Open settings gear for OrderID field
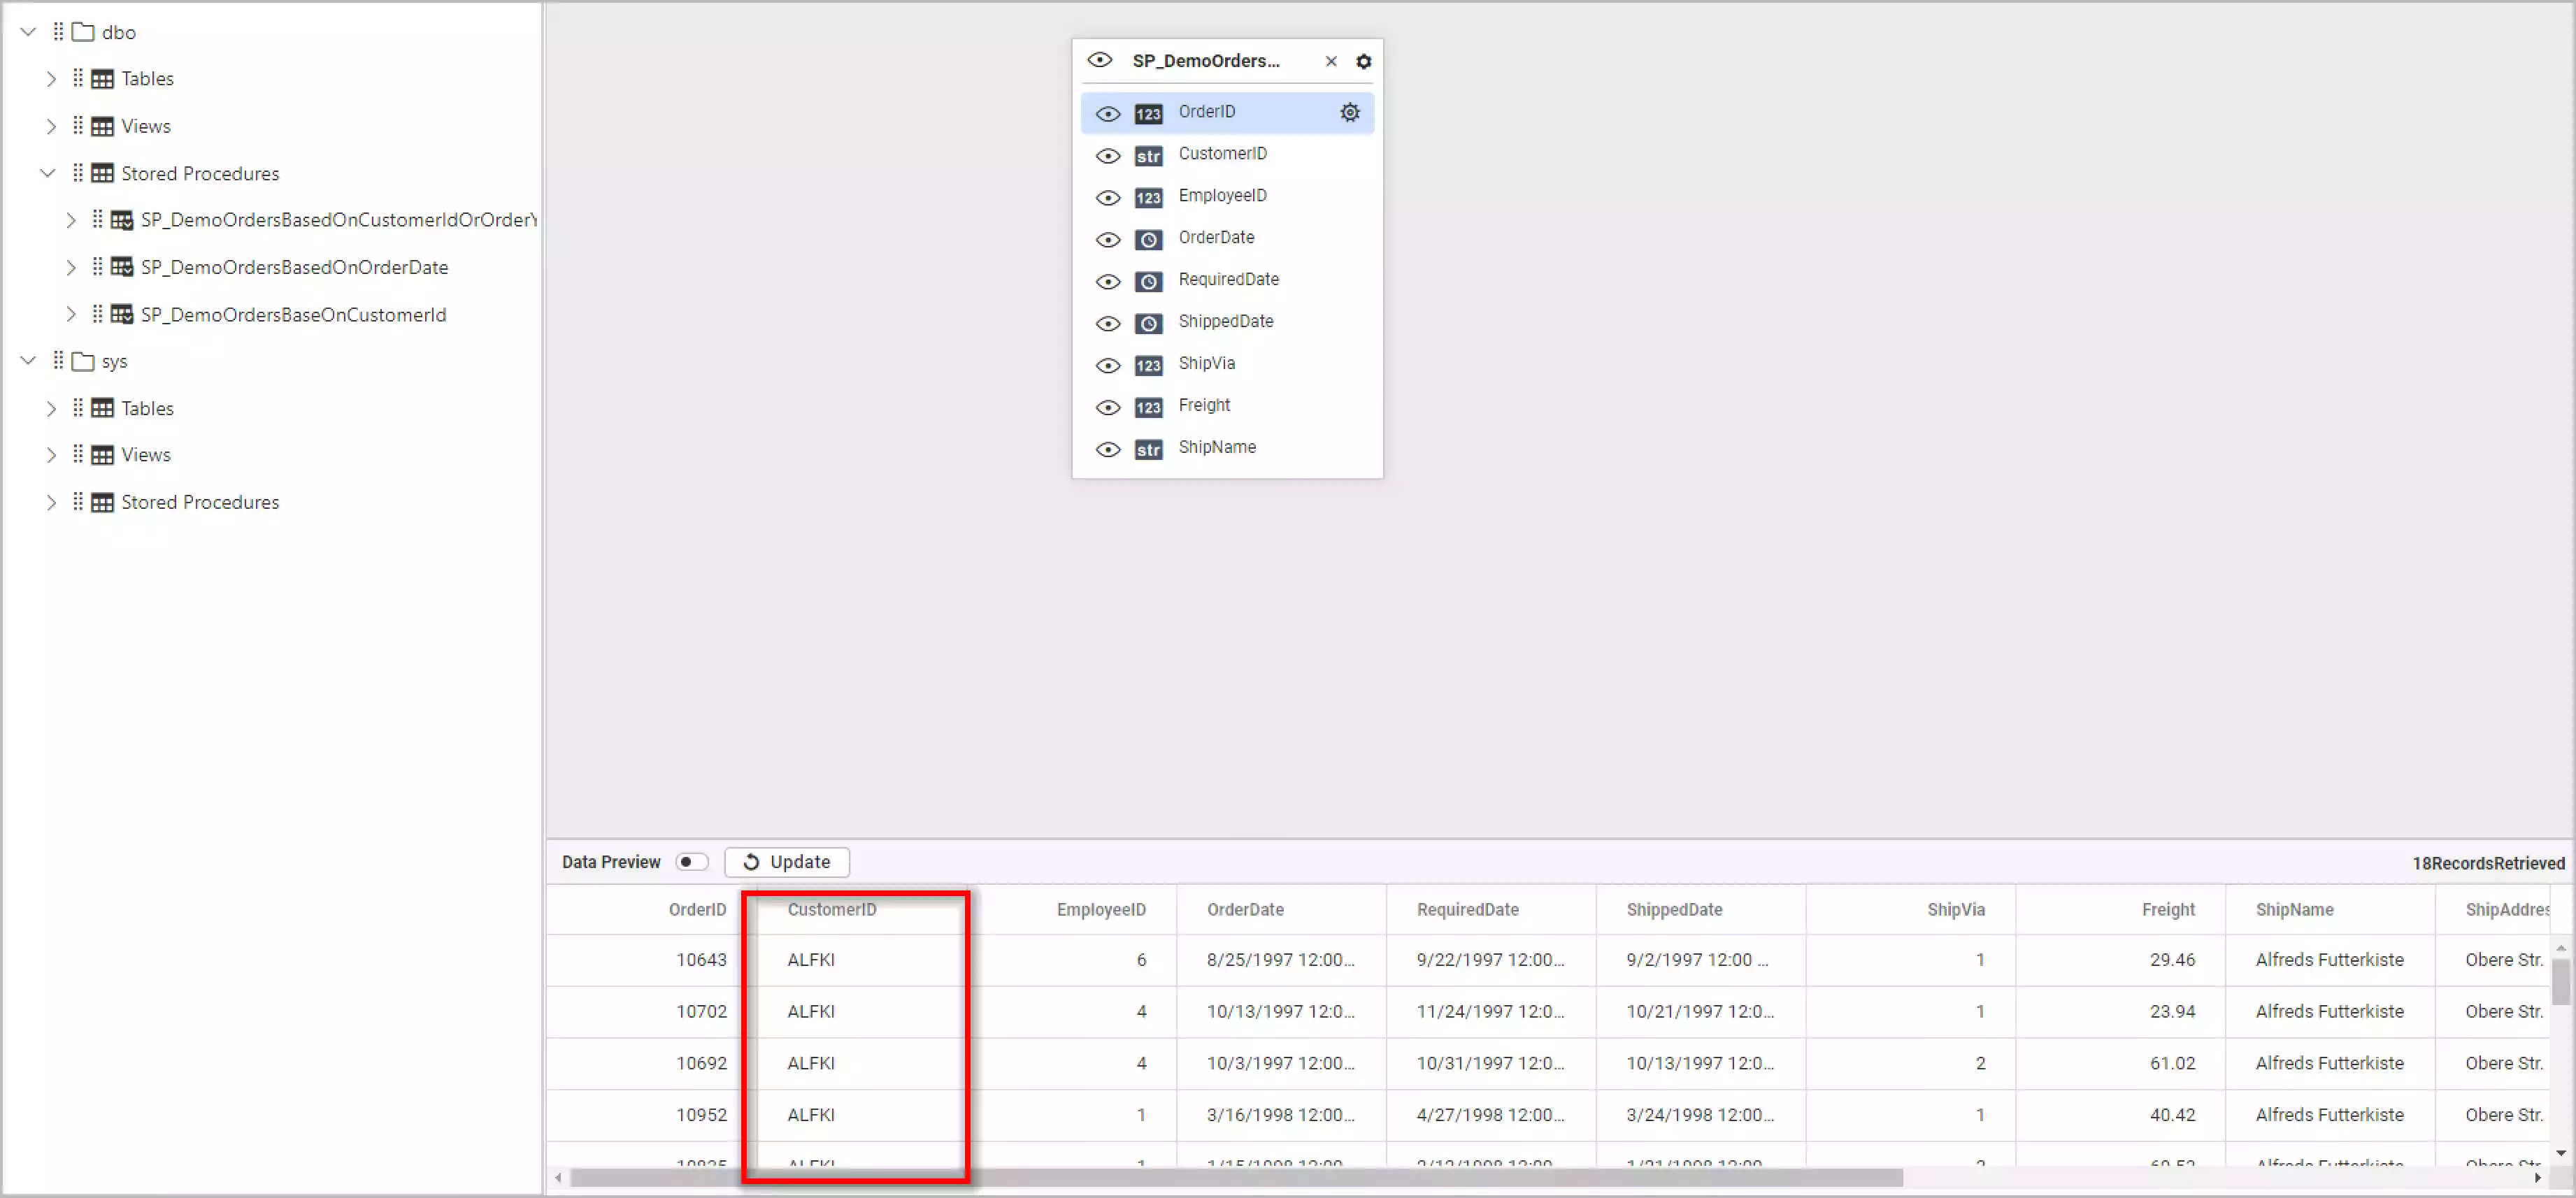Image resolution: width=2576 pixels, height=1198 pixels. 1349,112
